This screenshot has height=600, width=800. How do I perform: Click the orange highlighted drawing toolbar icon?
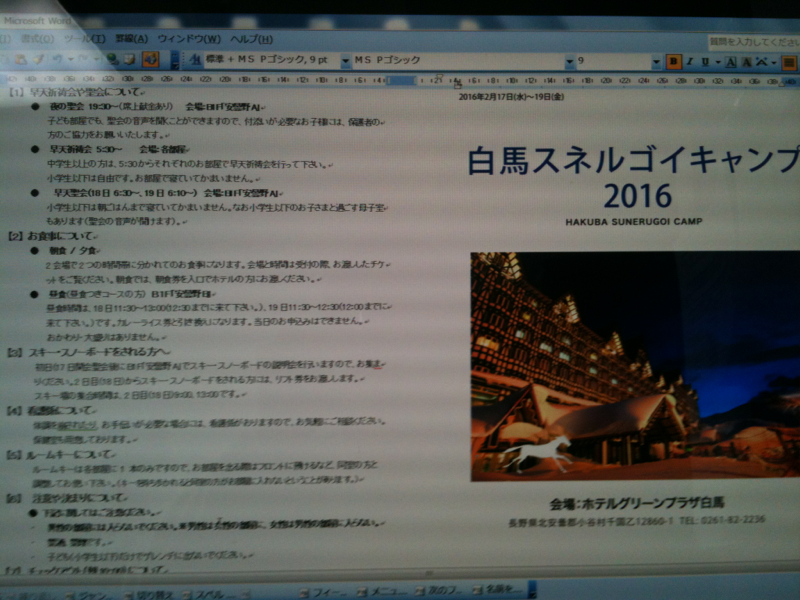pyautogui.click(x=150, y=59)
